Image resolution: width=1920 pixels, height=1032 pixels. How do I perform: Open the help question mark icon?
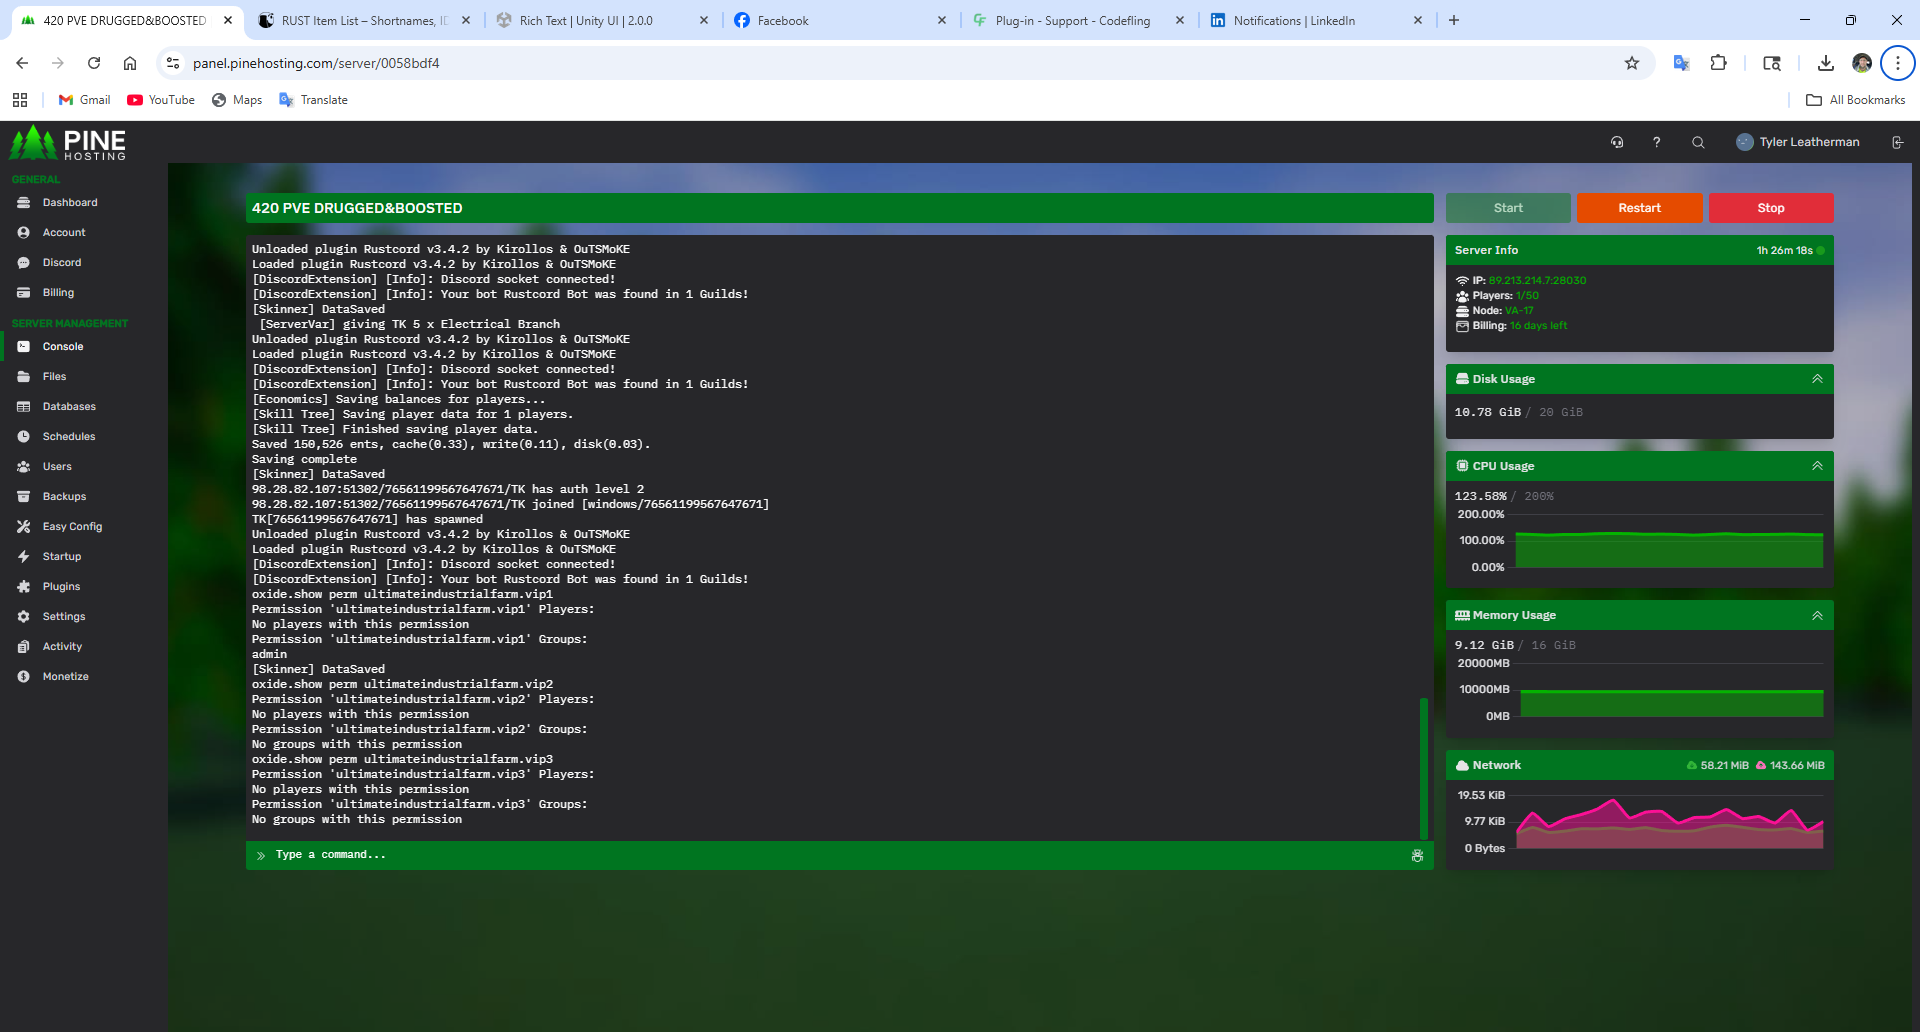[x=1657, y=142]
